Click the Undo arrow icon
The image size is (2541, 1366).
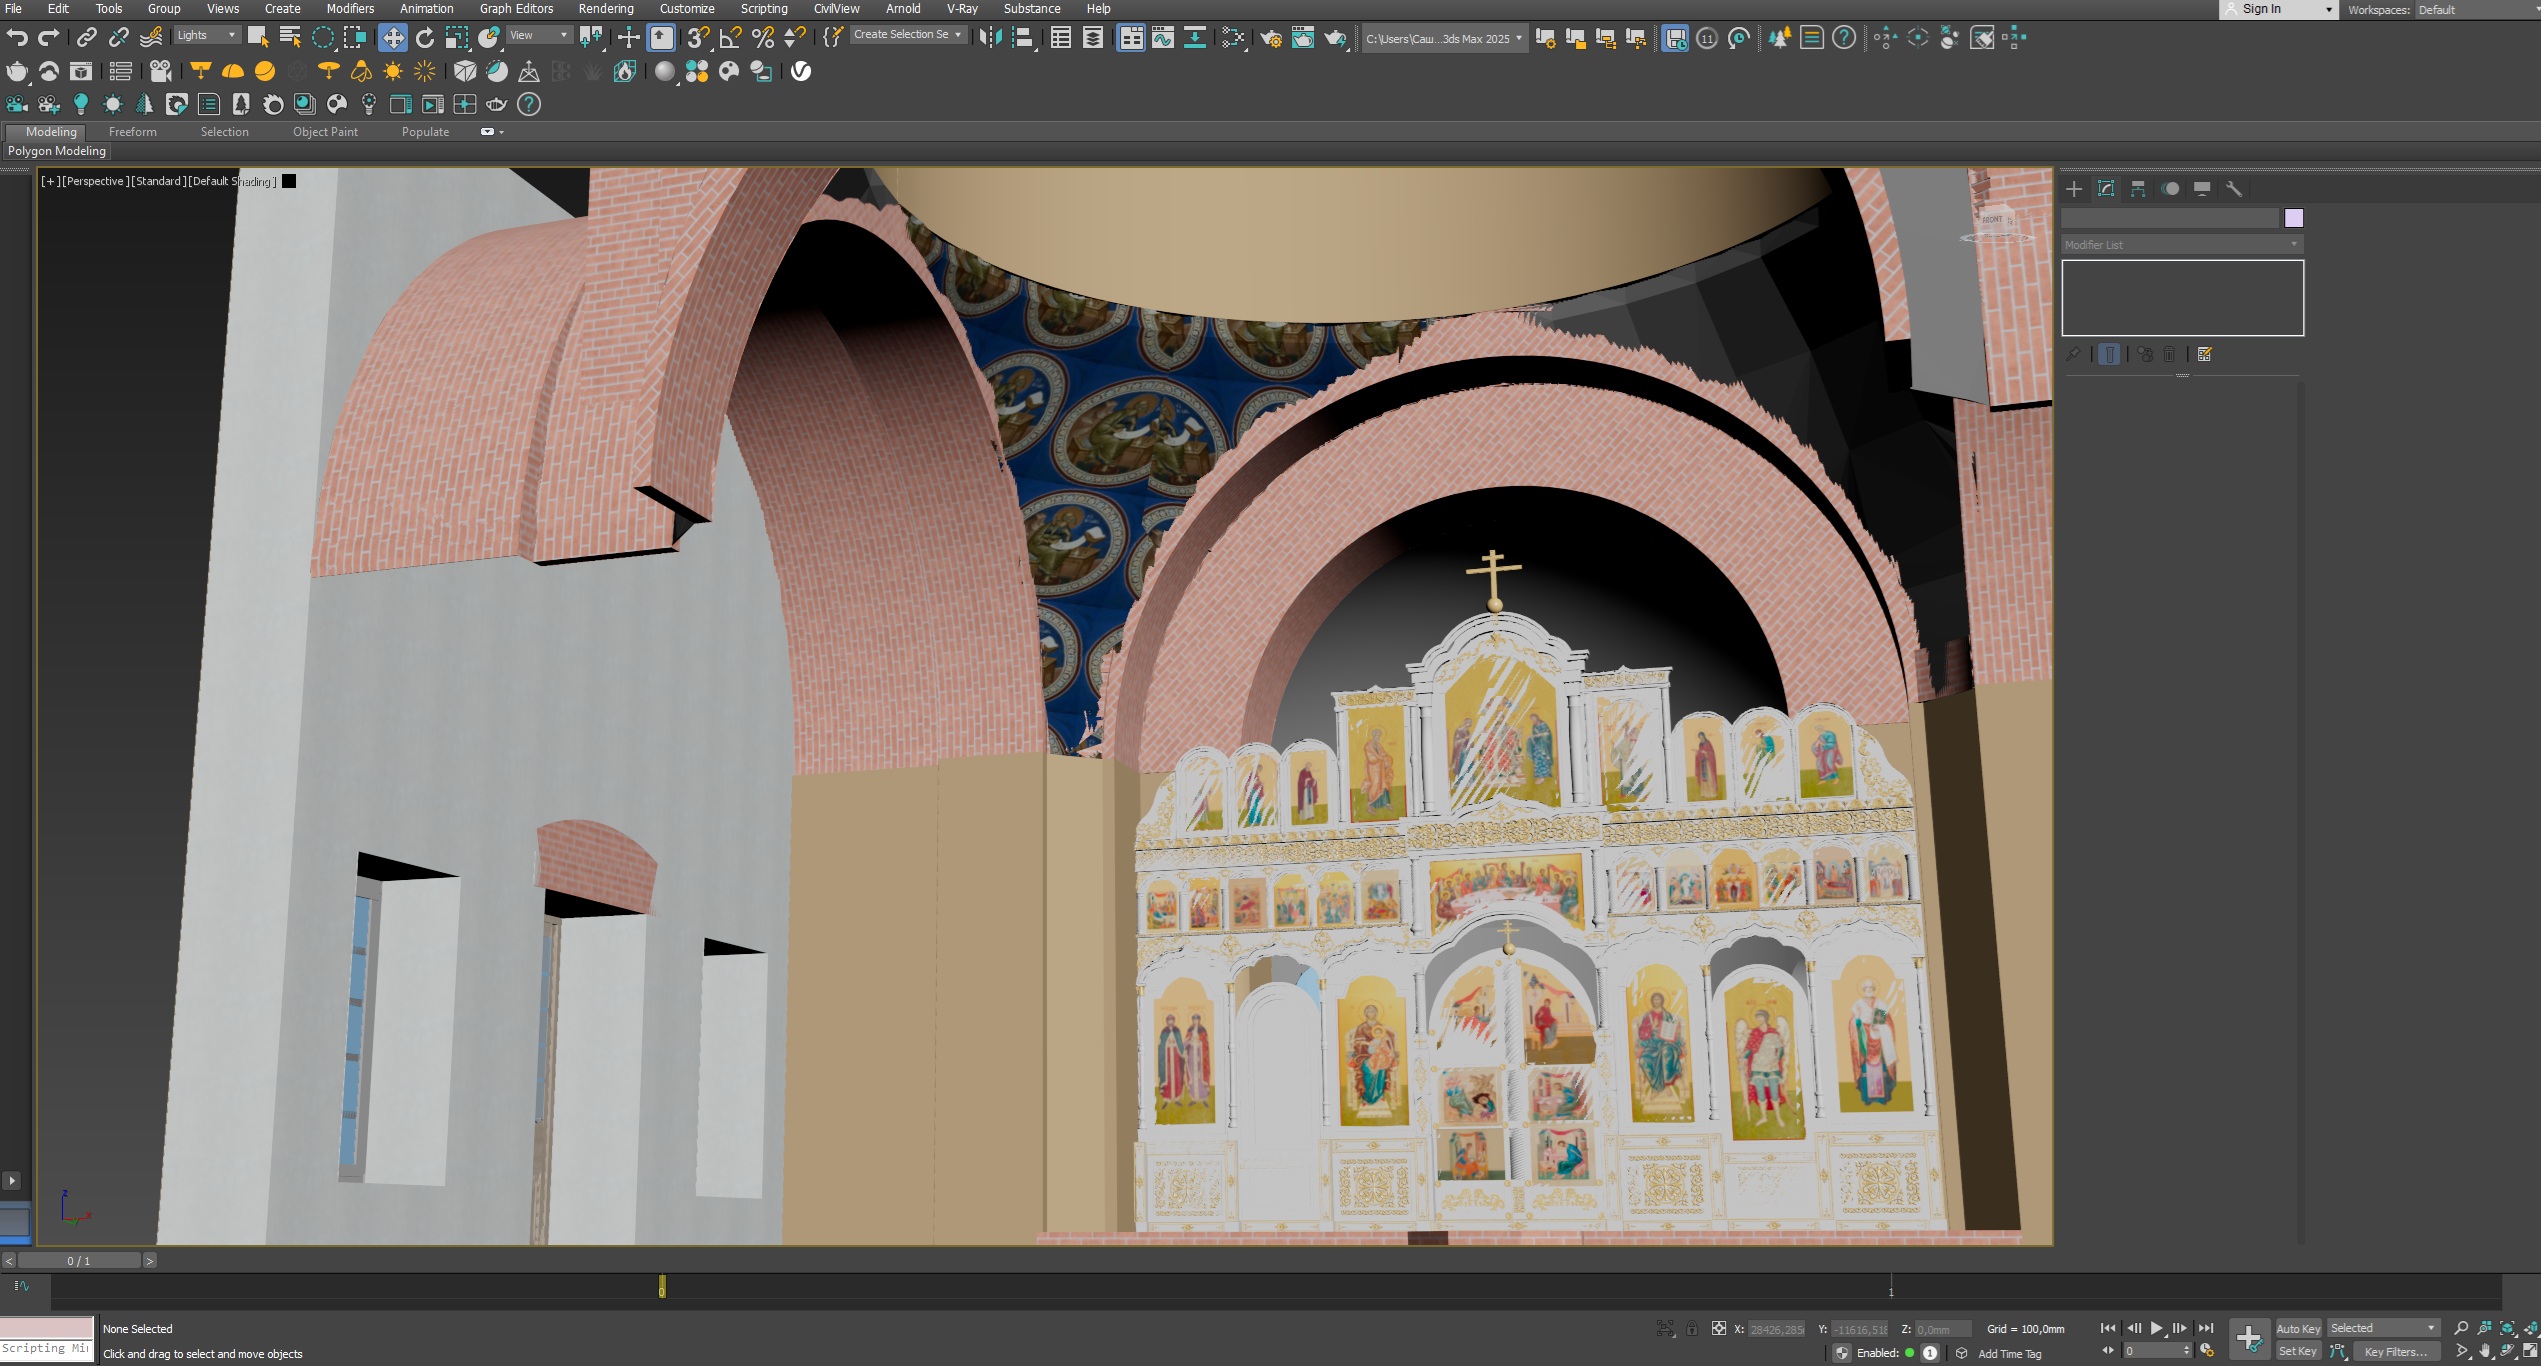pos(17,38)
